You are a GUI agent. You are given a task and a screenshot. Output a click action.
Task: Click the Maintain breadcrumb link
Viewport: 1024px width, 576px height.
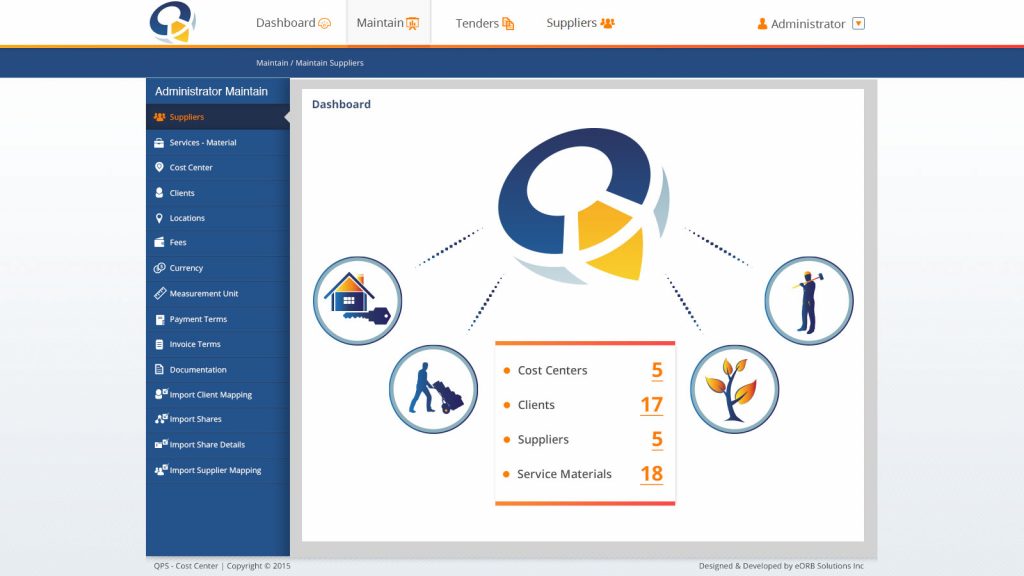click(271, 63)
